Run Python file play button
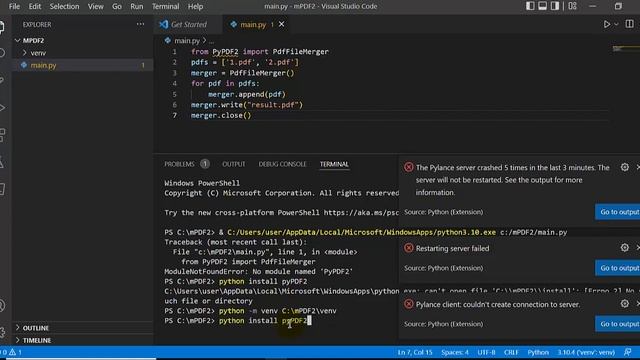Image resolution: width=640 pixels, height=360 pixels. click(x=607, y=24)
